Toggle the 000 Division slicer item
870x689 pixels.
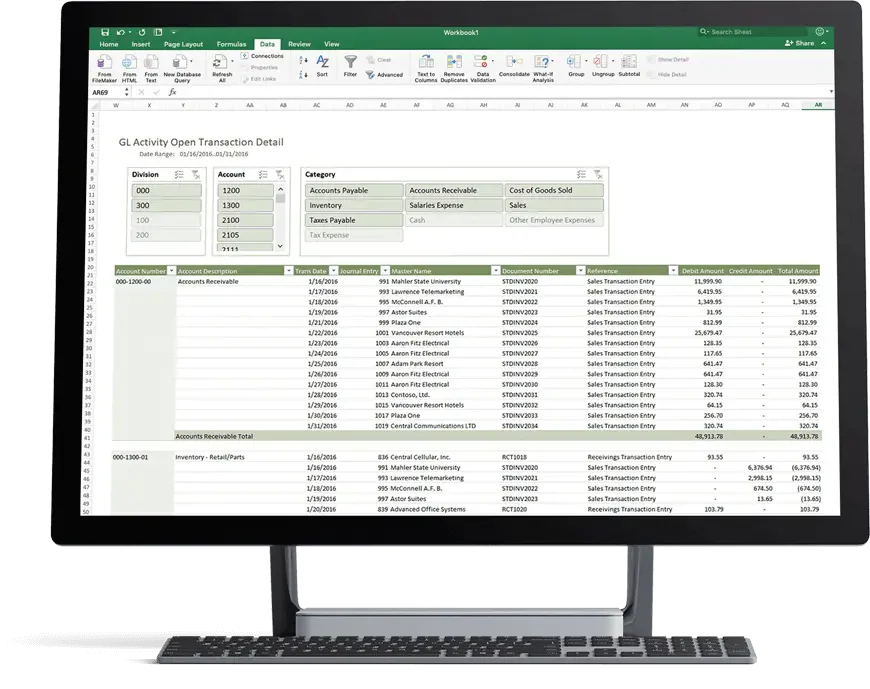tap(166, 190)
